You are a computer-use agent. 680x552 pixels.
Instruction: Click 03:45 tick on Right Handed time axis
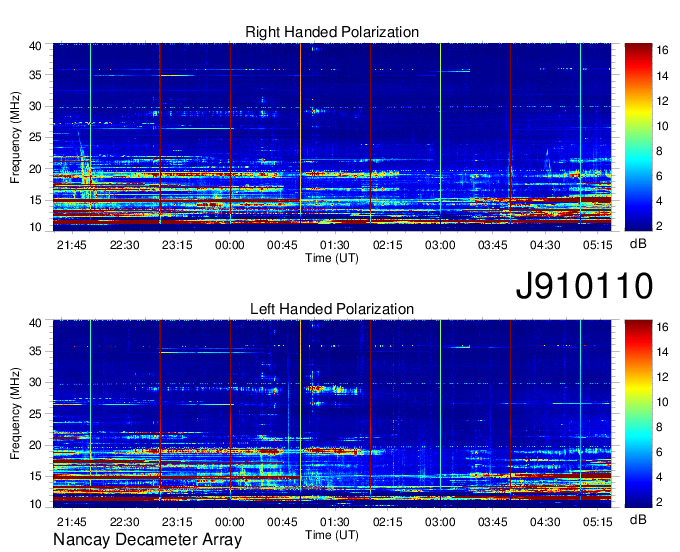pyautogui.click(x=493, y=245)
